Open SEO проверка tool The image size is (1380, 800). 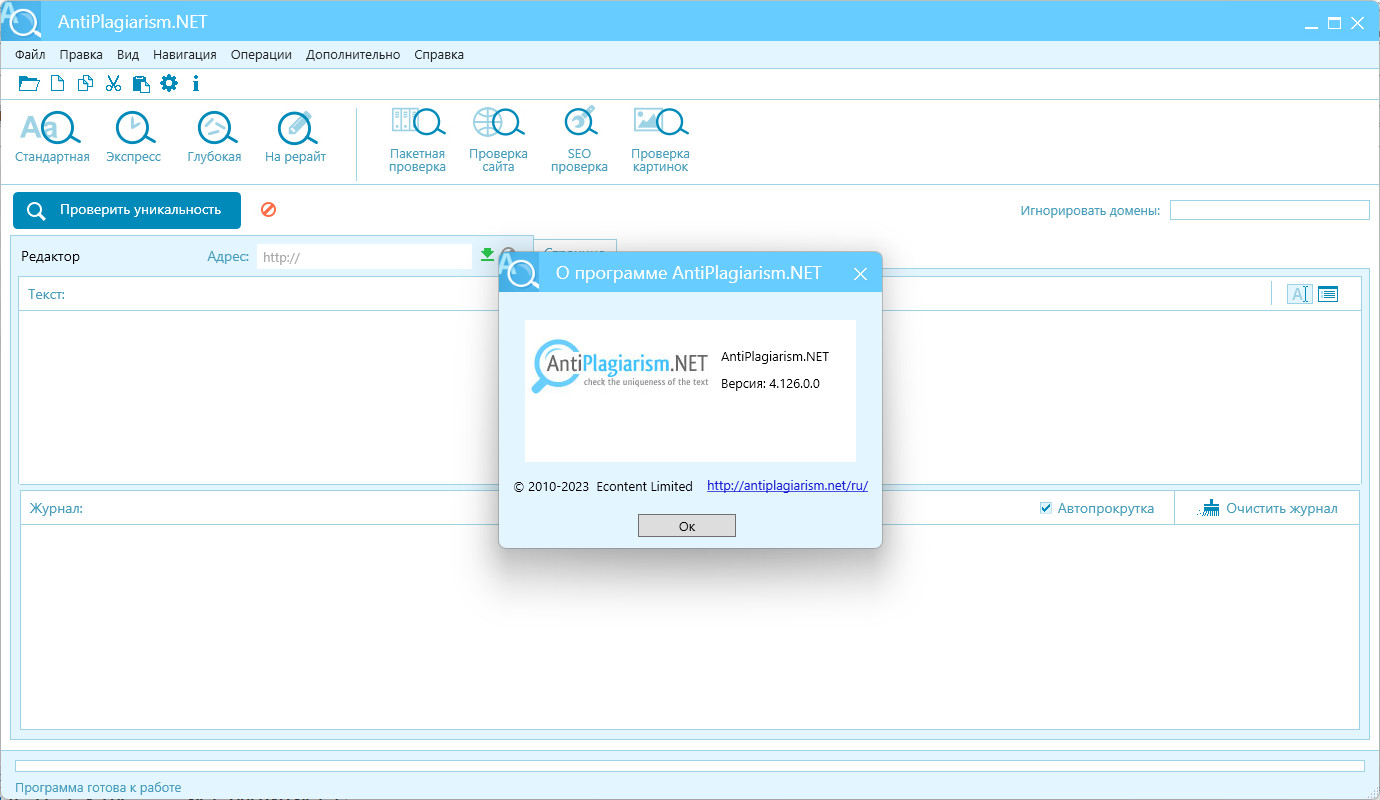[x=579, y=140]
